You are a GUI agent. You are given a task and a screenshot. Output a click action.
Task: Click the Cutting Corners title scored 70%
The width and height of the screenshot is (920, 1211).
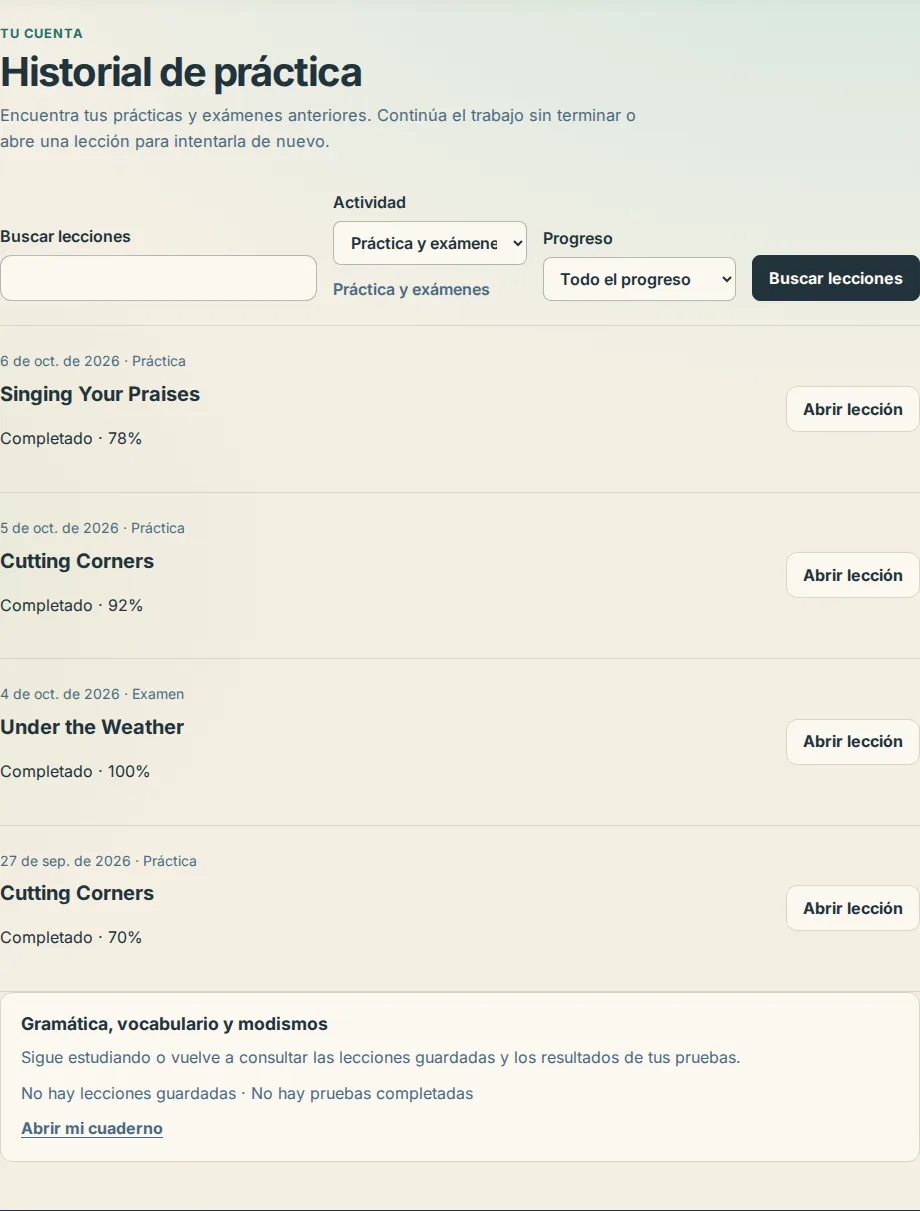point(77,893)
